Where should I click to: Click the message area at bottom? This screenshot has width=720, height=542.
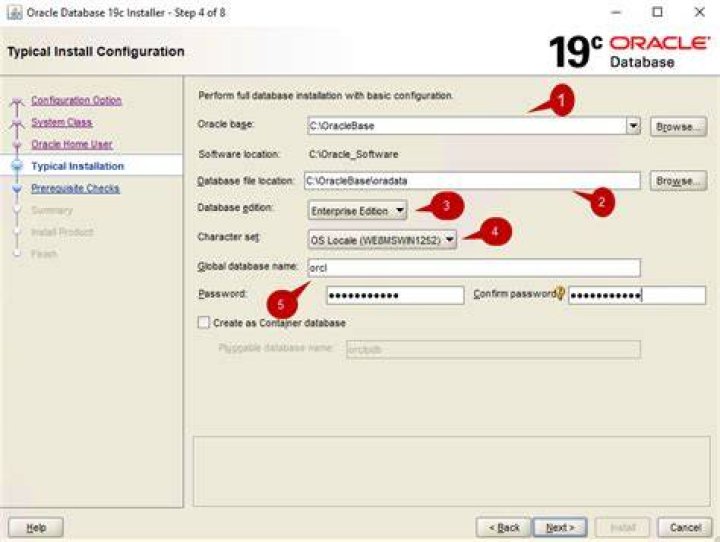click(x=451, y=471)
